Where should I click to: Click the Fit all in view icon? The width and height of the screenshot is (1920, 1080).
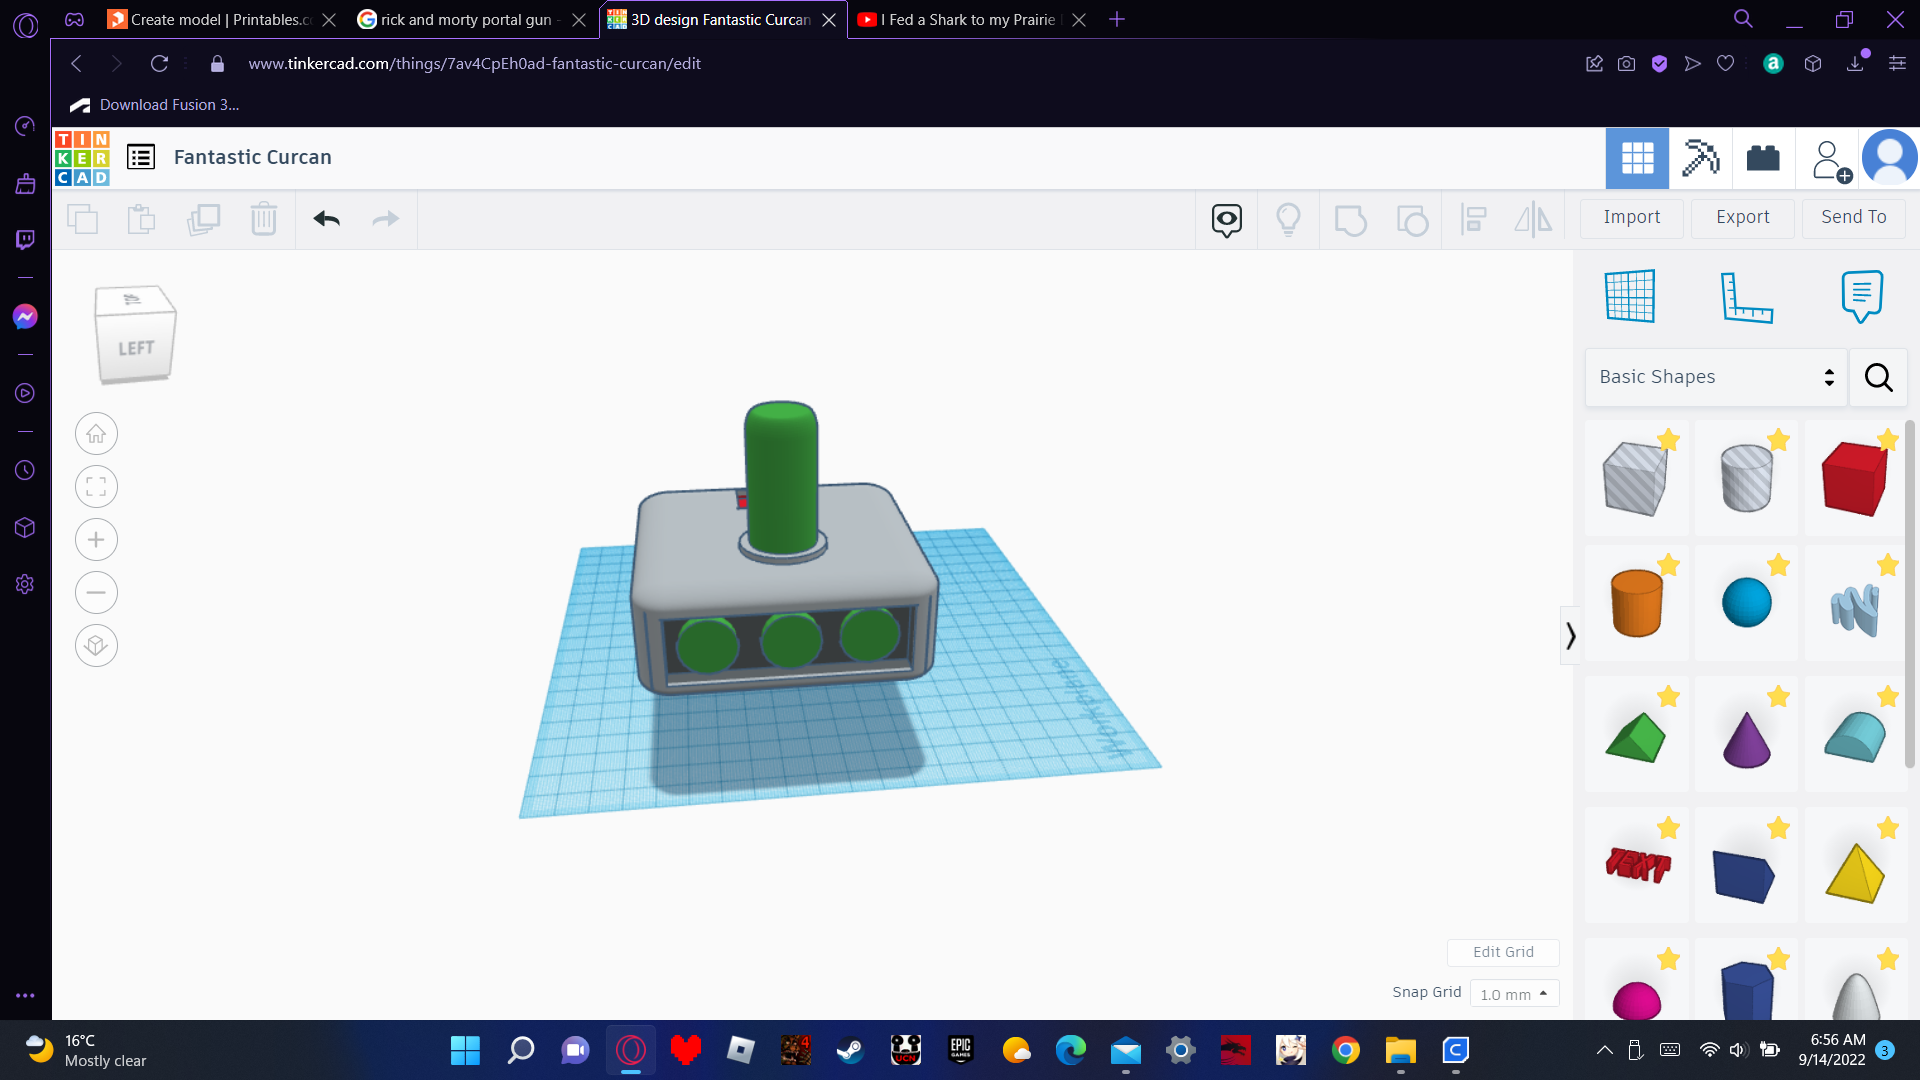[x=96, y=487]
